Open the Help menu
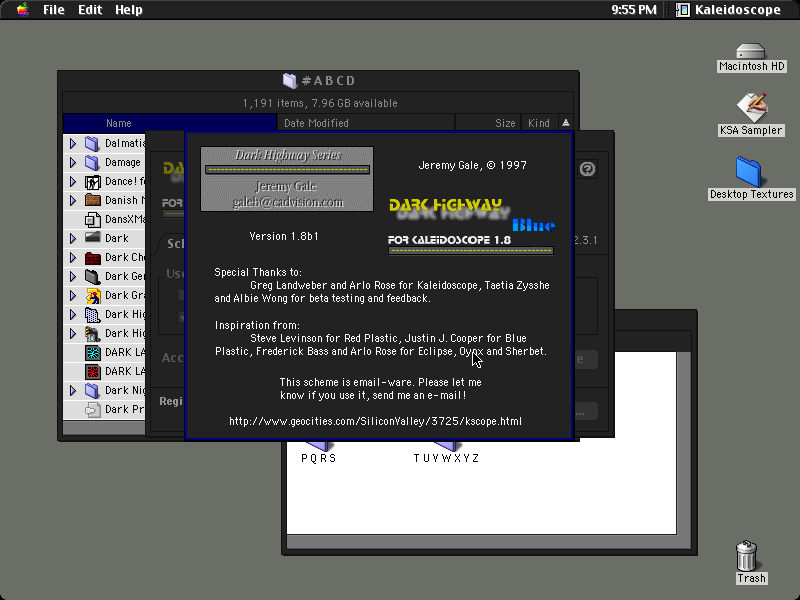 click(129, 10)
